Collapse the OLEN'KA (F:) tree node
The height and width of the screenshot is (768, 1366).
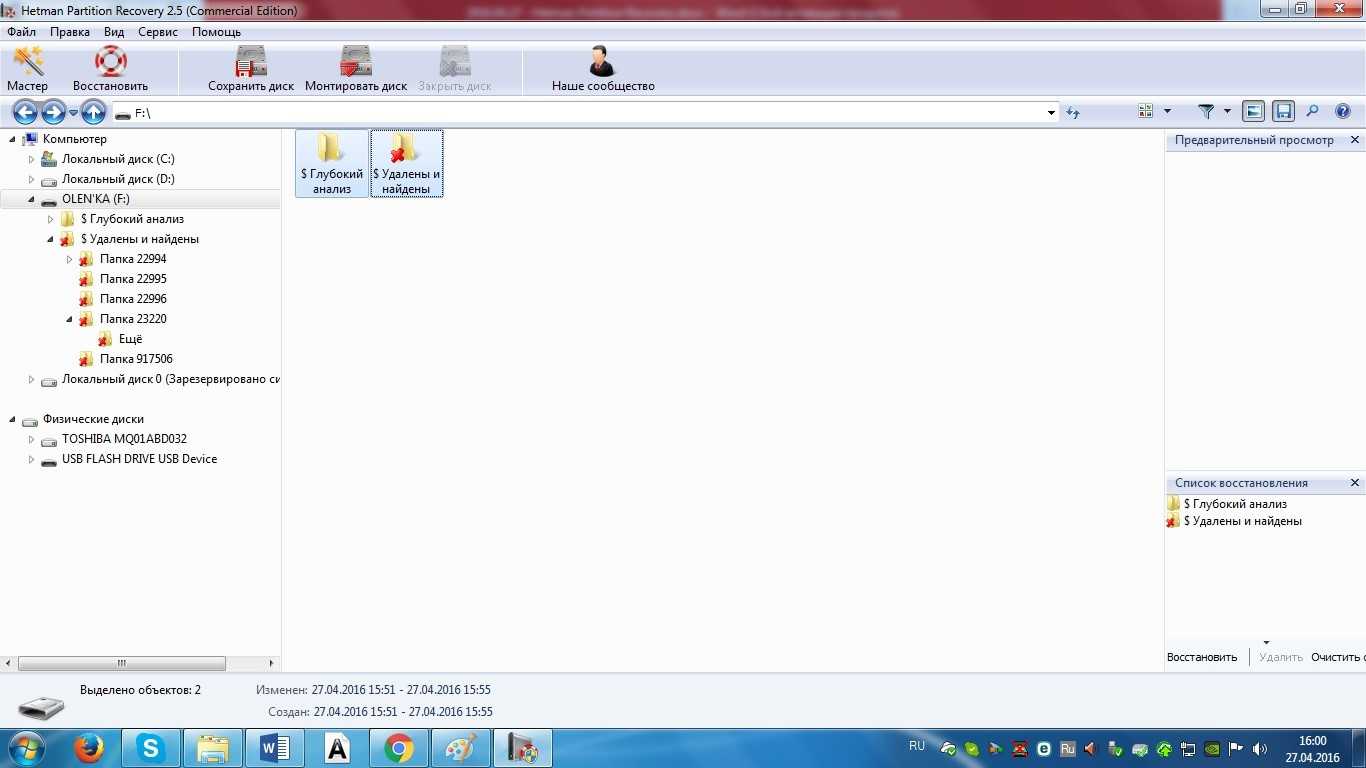(31, 199)
